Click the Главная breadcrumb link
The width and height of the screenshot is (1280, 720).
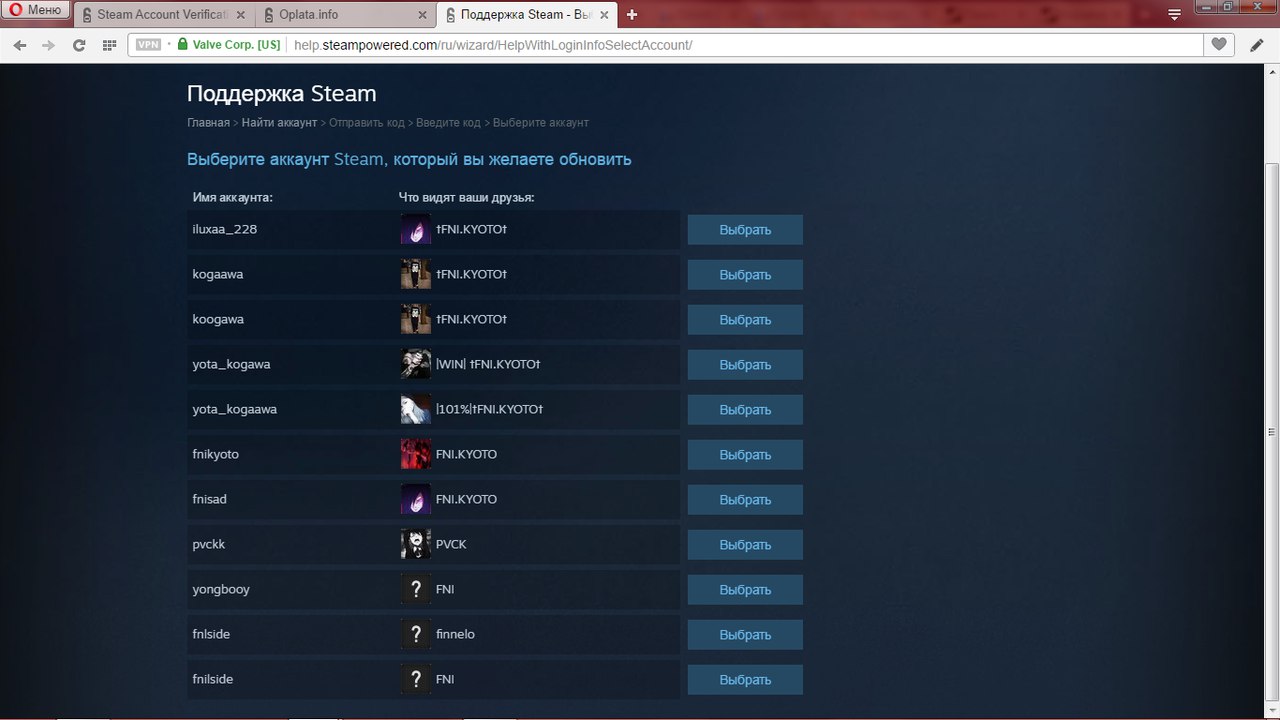click(x=208, y=122)
